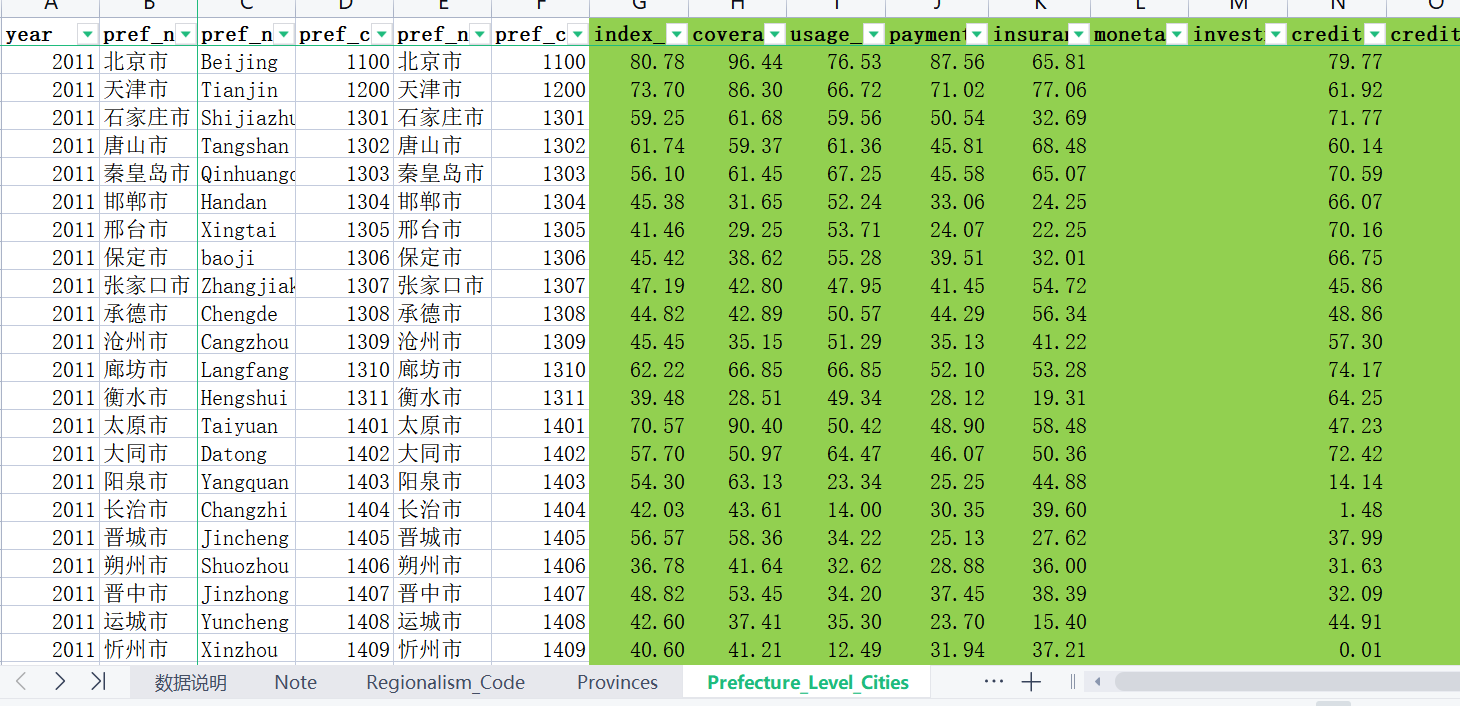Image resolution: width=1460 pixels, height=706 pixels.
Task: Select the Changzhi cell
Action: pos(246,510)
